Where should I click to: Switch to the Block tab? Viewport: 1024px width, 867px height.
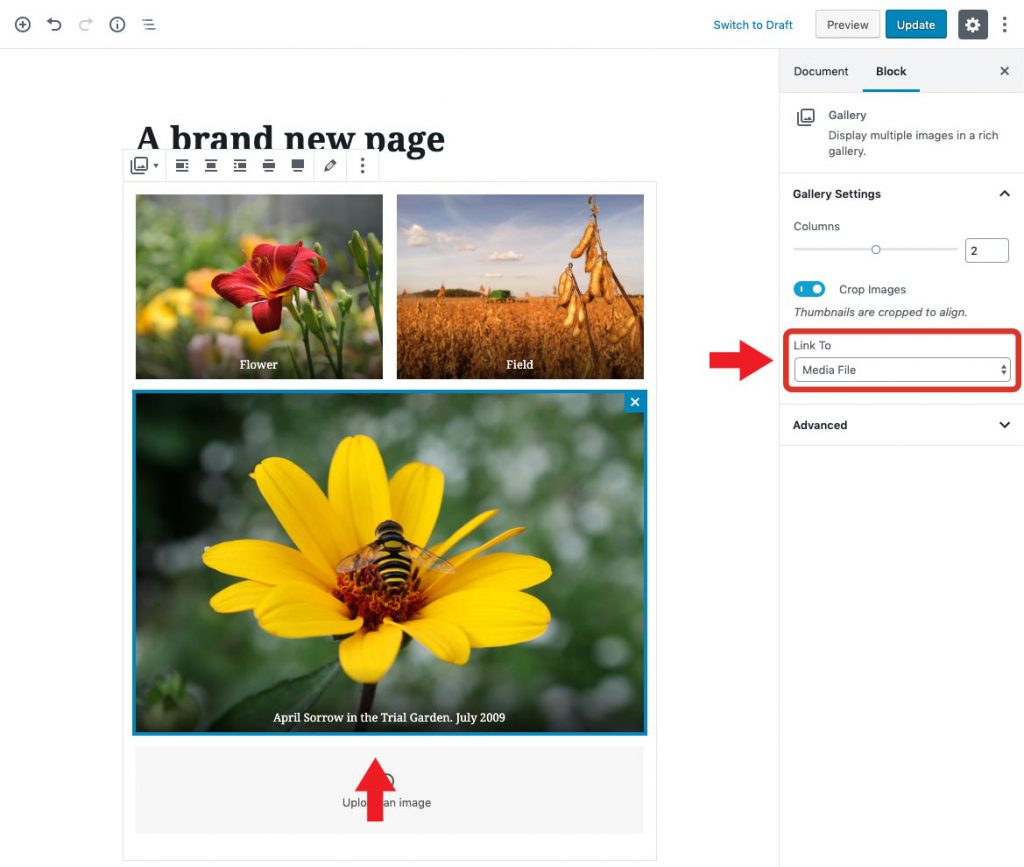[x=891, y=71]
